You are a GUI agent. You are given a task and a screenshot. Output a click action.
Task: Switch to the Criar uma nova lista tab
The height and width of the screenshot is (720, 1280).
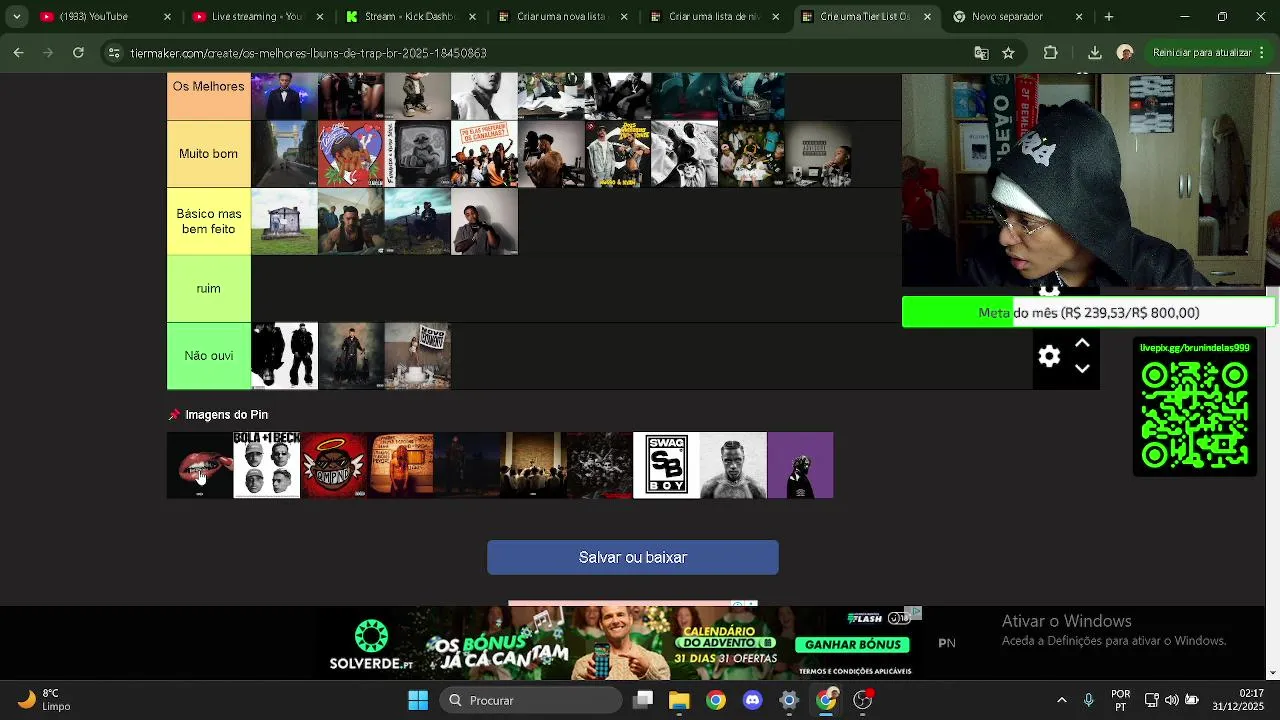click(x=562, y=16)
